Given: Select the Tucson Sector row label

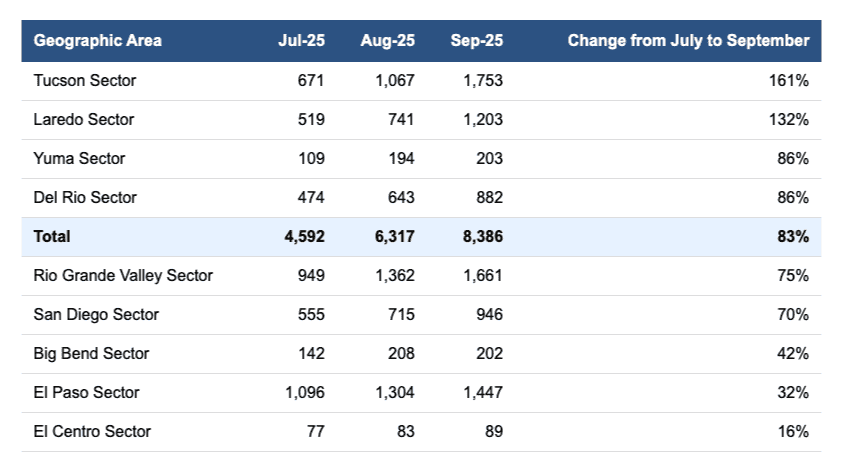Looking at the screenshot, I should pyautogui.click(x=84, y=80).
